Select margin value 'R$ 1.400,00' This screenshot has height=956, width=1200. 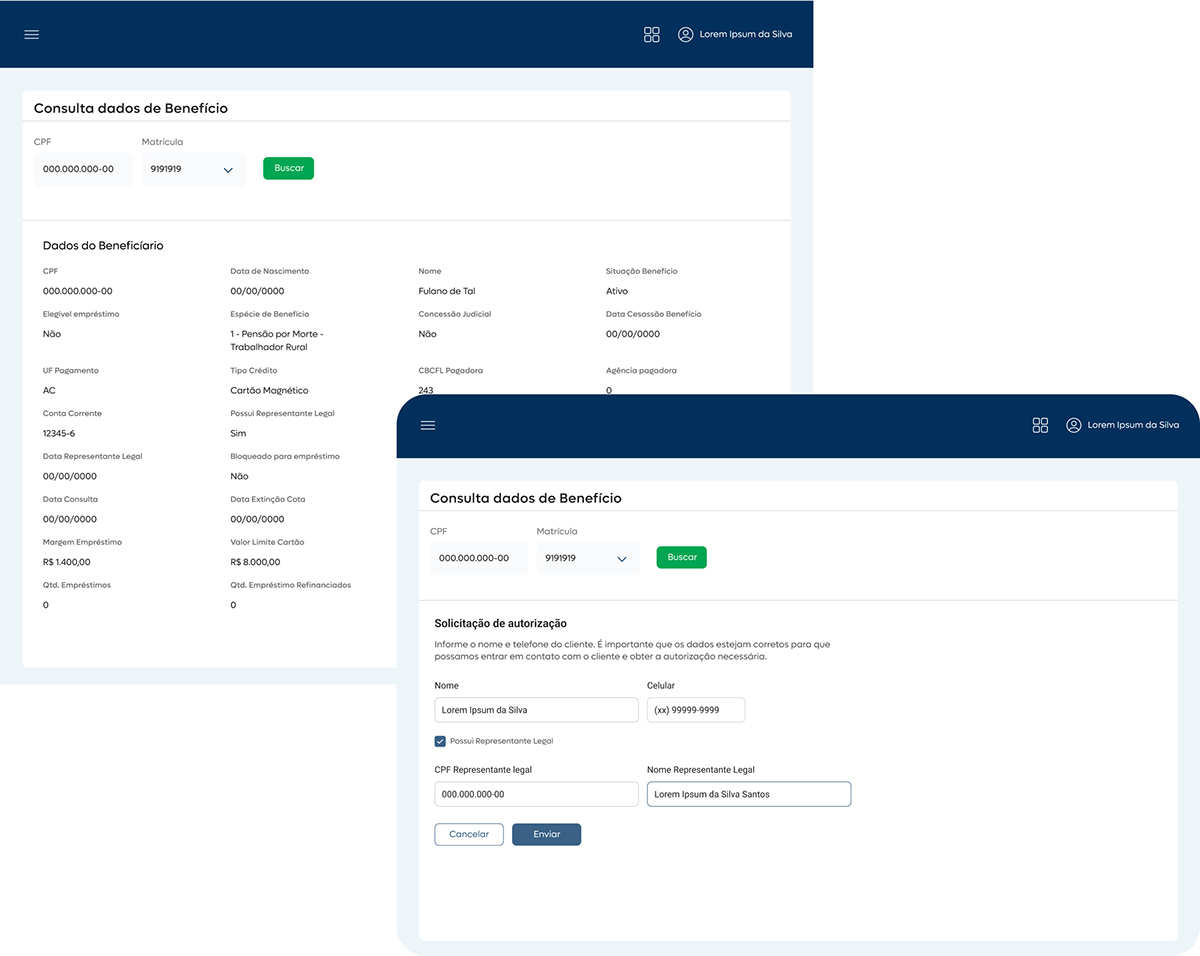[x=67, y=562]
